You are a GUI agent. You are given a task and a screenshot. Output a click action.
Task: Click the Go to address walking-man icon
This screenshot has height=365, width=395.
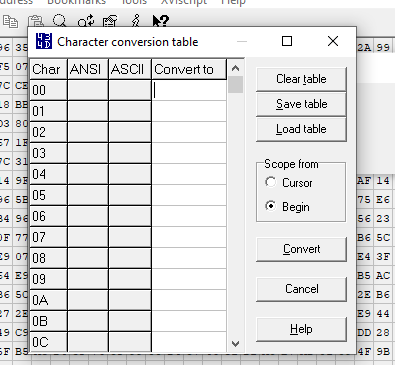(135, 21)
